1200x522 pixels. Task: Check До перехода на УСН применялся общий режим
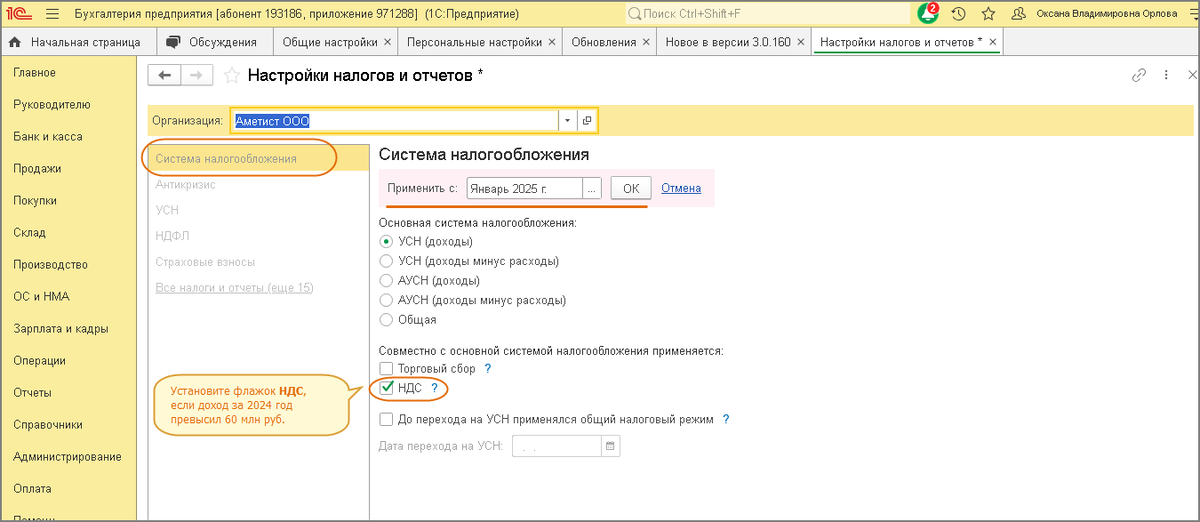[386, 420]
